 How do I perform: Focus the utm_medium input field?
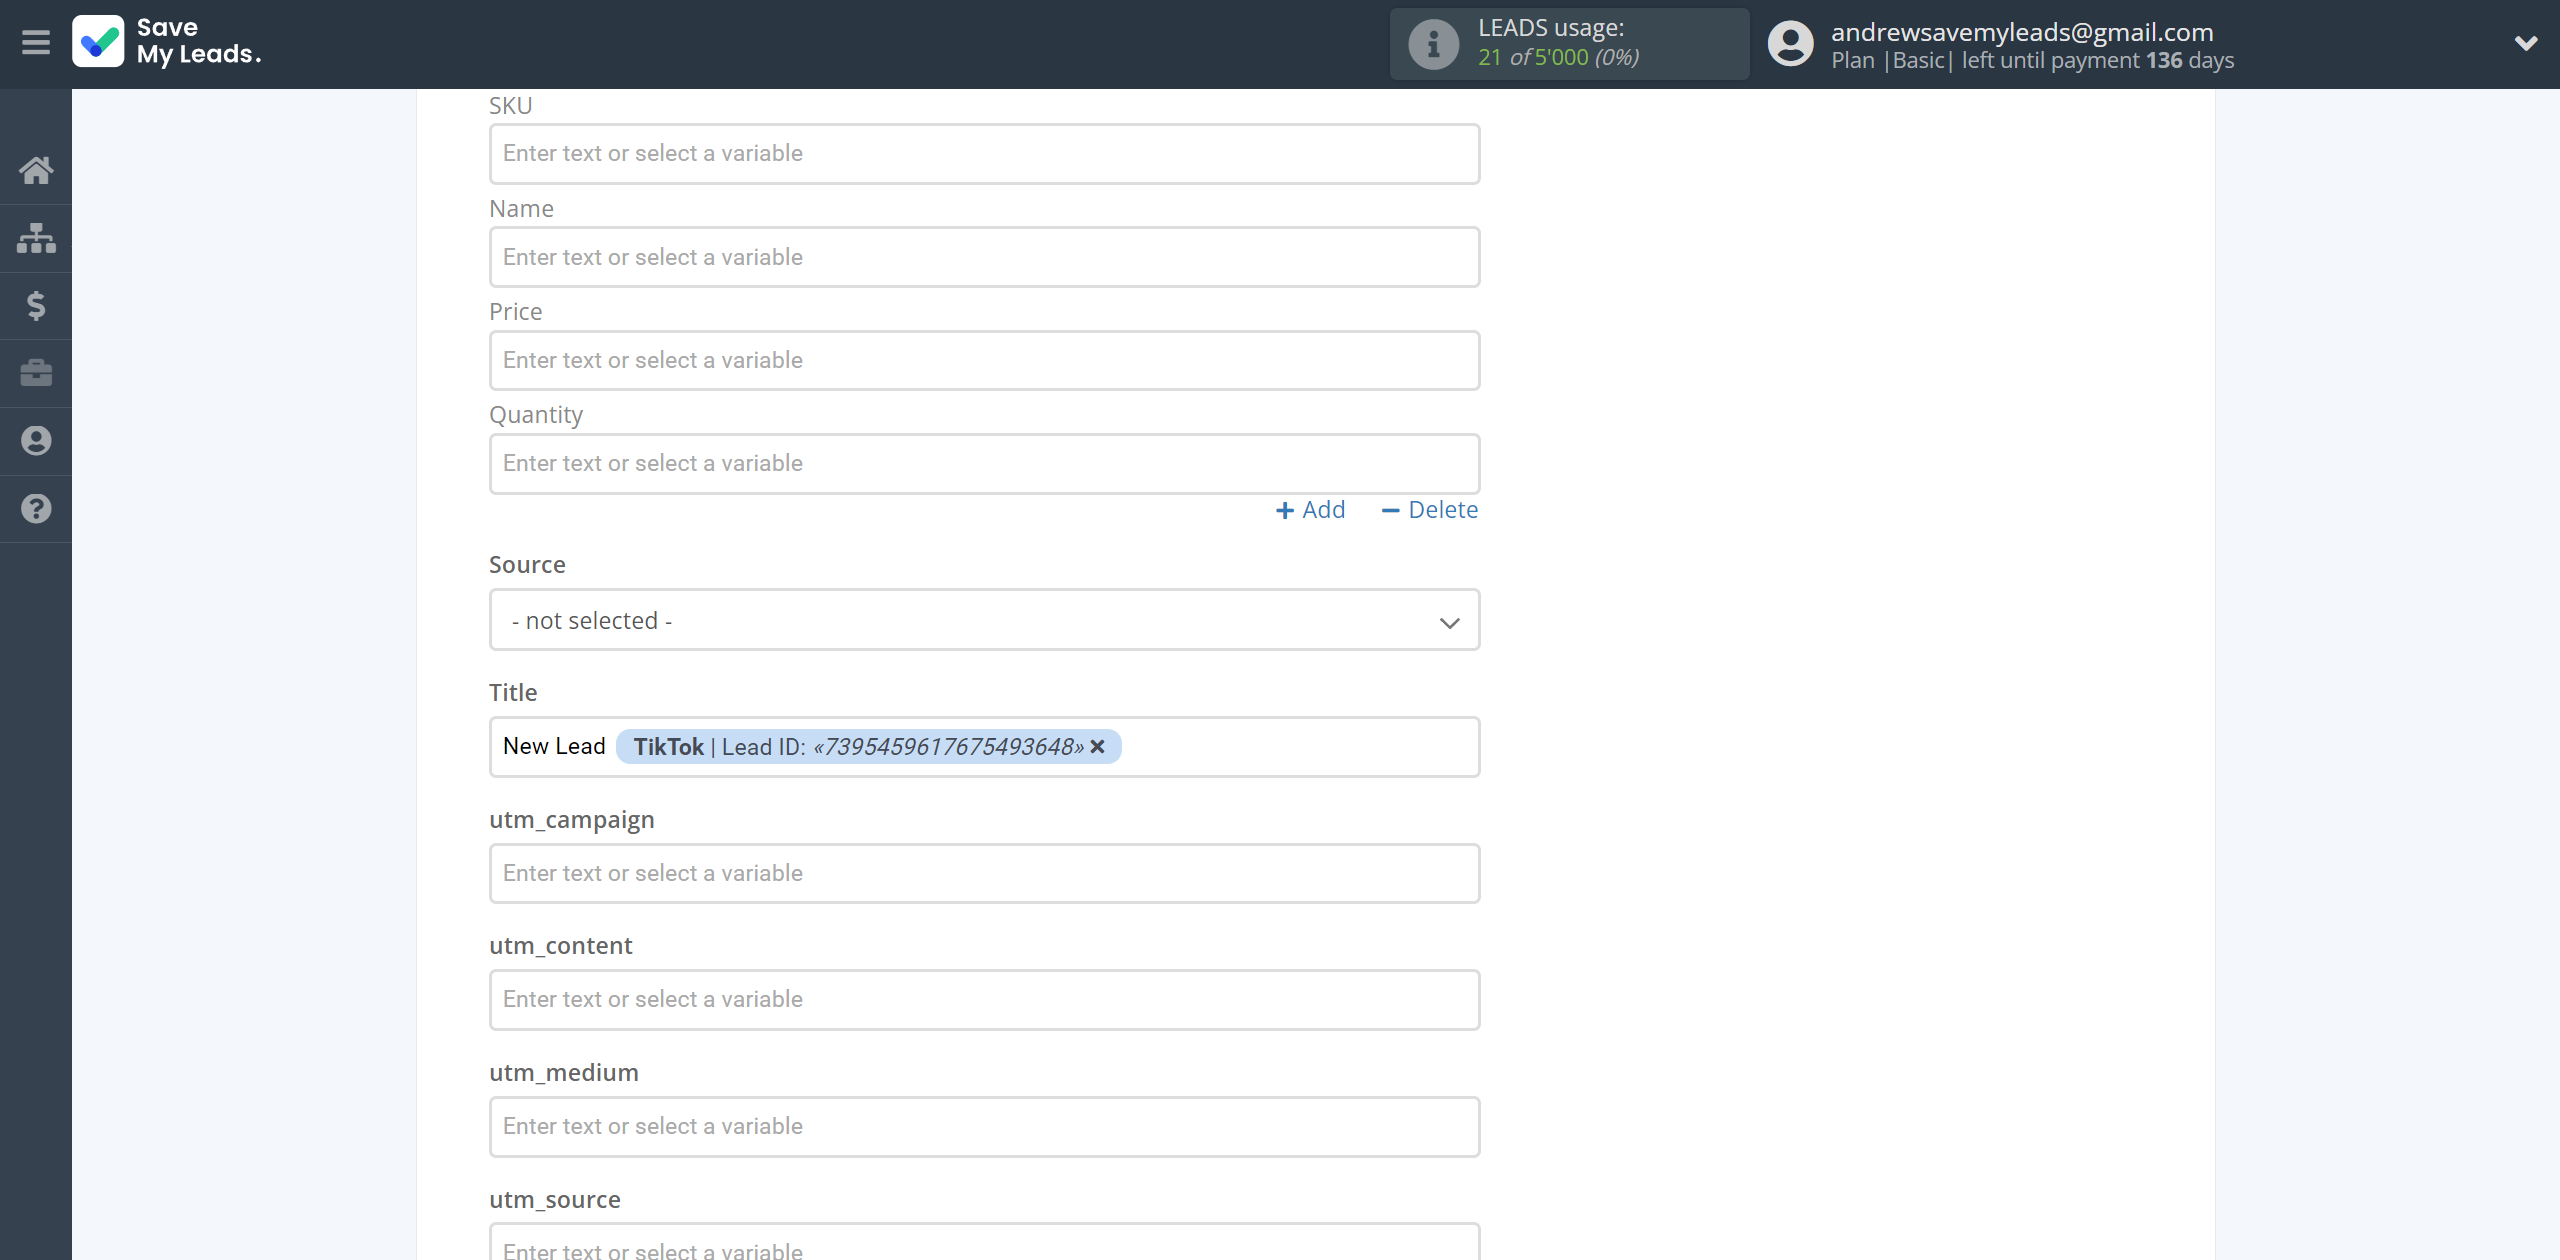[x=984, y=1126]
